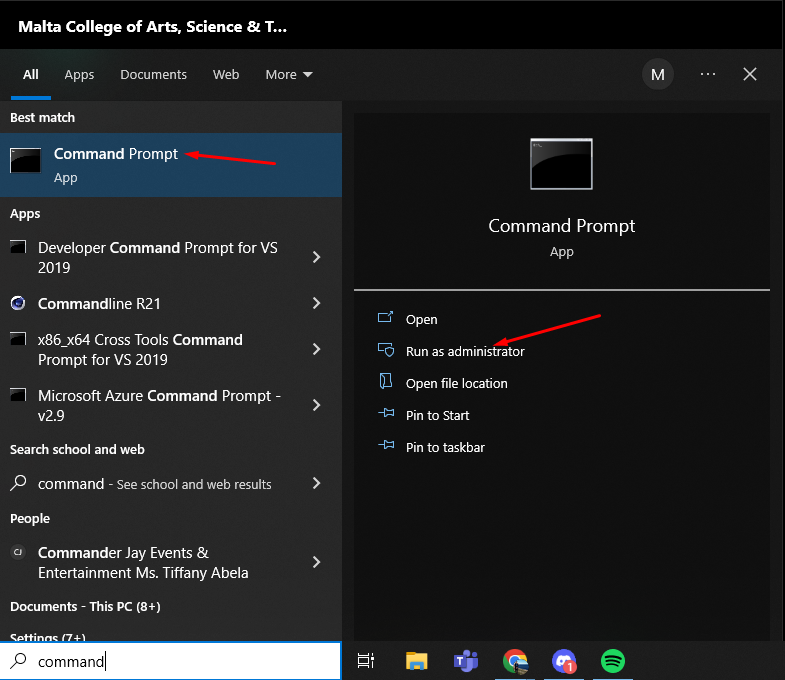Expand Microsoft Azure Command Prompt options
This screenshot has width=785, height=680.
pos(316,405)
